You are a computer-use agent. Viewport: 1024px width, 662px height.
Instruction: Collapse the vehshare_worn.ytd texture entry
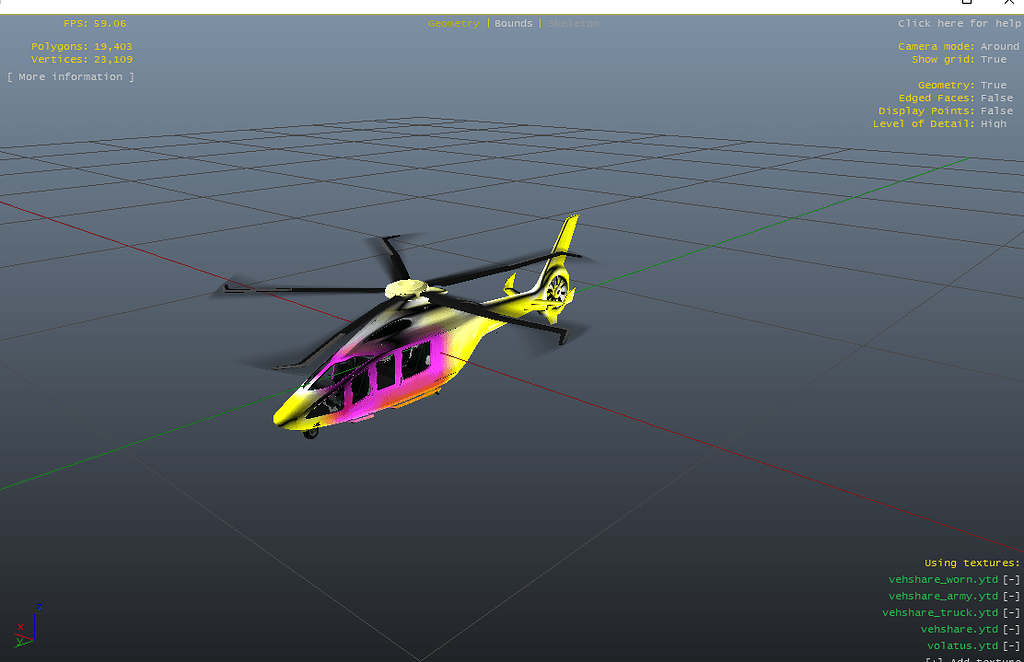(1009, 578)
